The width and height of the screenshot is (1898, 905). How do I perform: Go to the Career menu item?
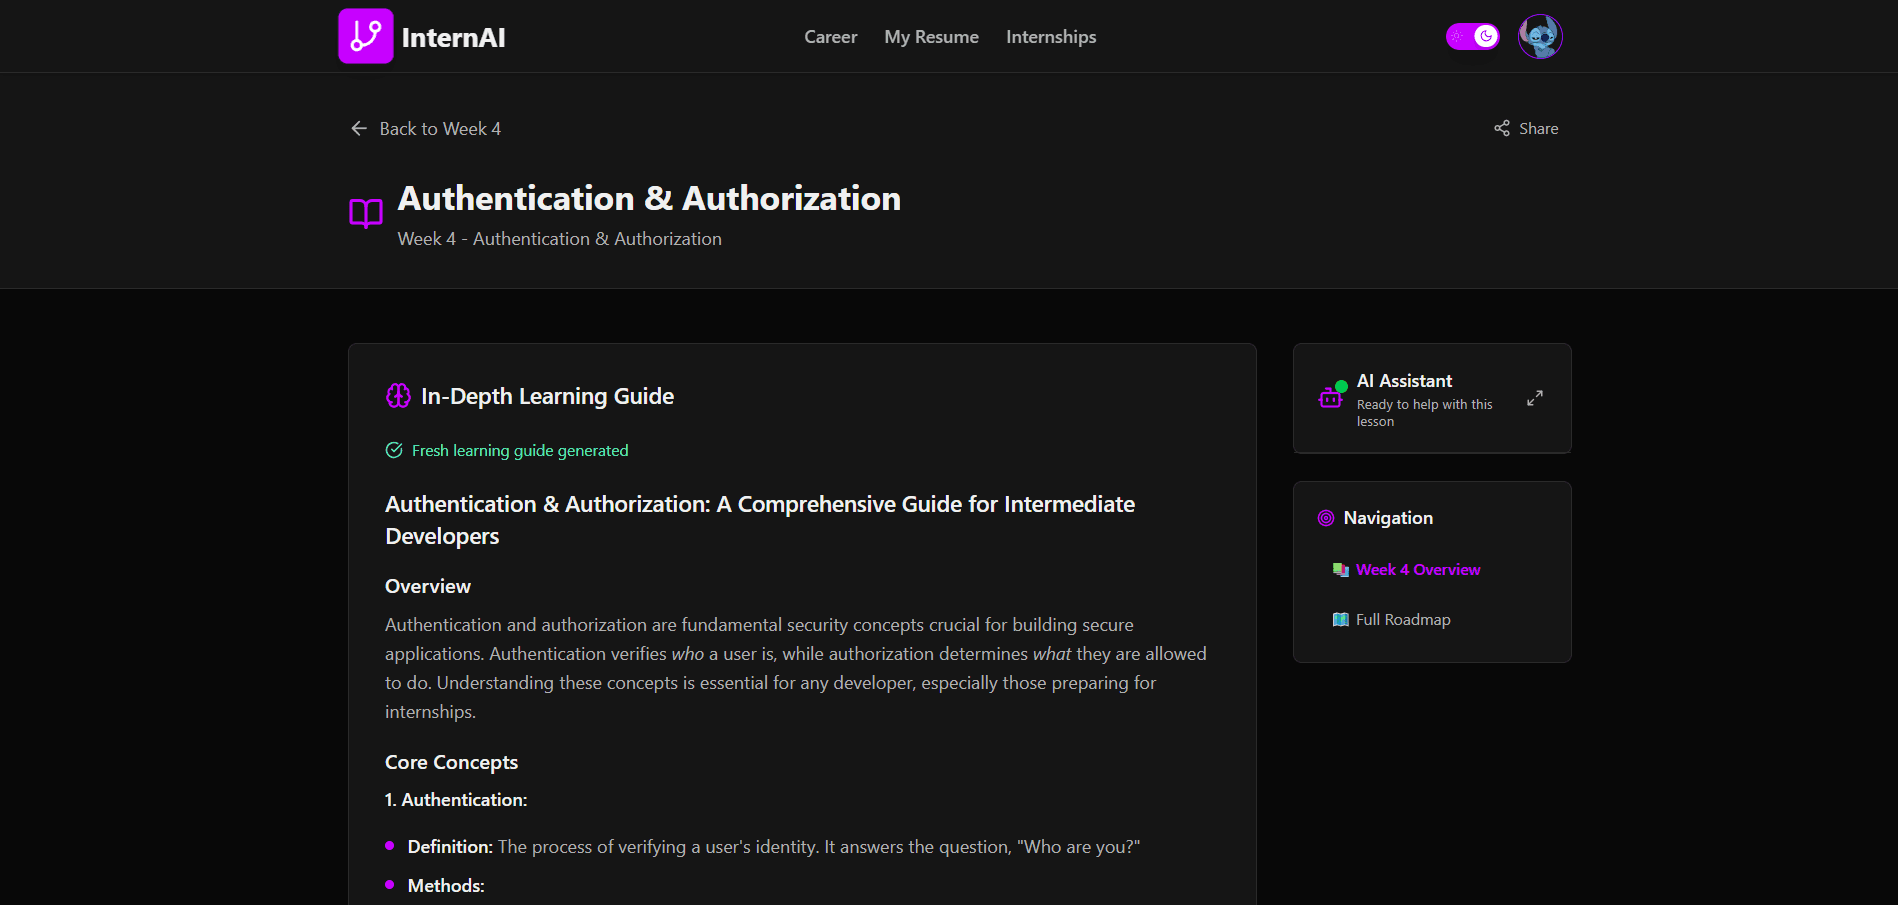831,37
